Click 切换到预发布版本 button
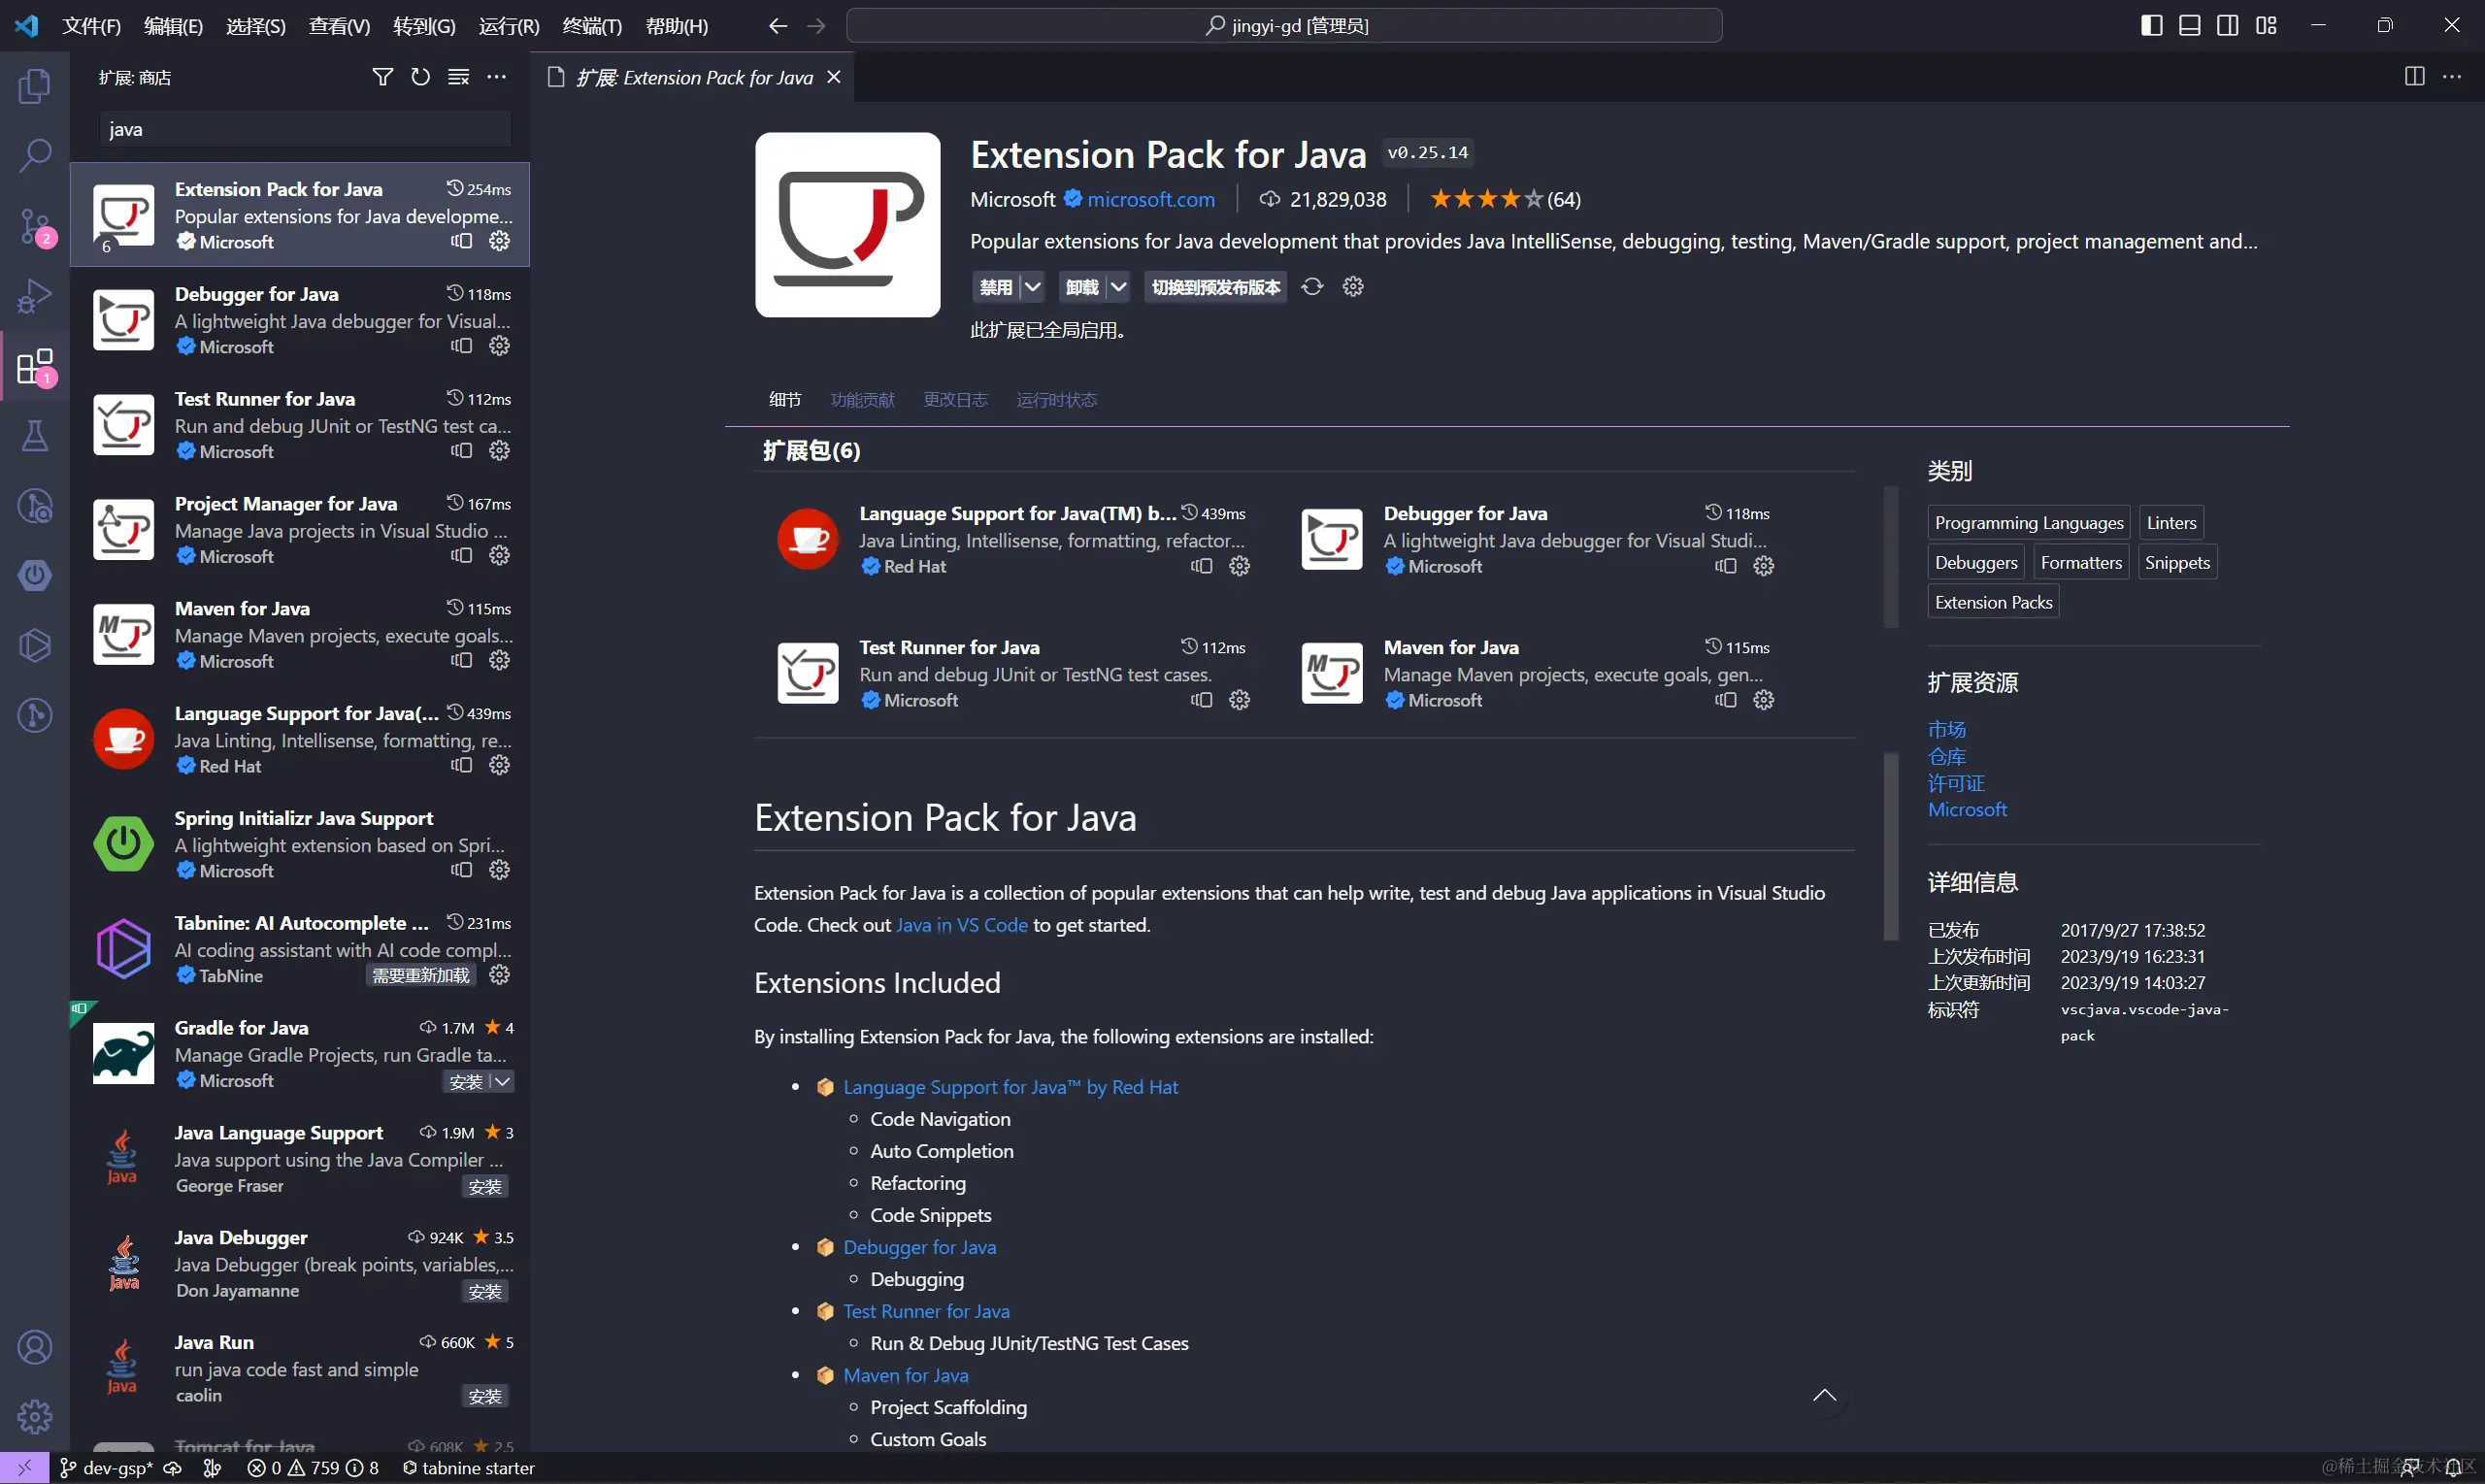Image resolution: width=2485 pixels, height=1484 pixels. click(x=1215, y=287)
